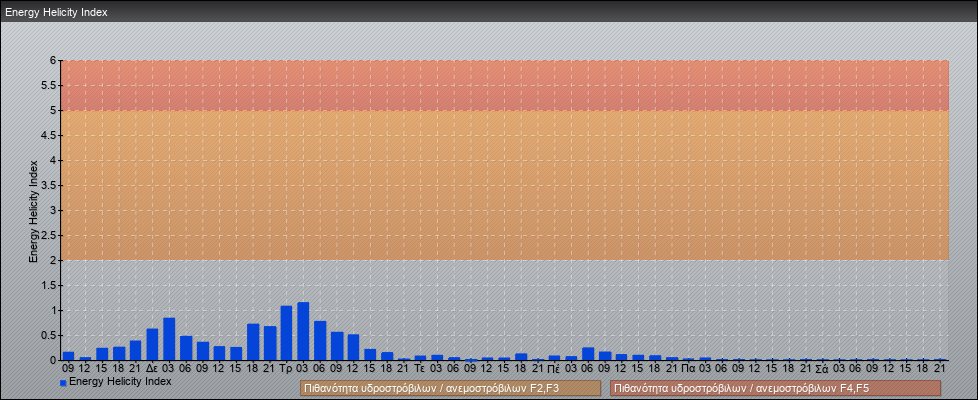Click the blue legend square for Energy Helicity Index

click(63, 383)
